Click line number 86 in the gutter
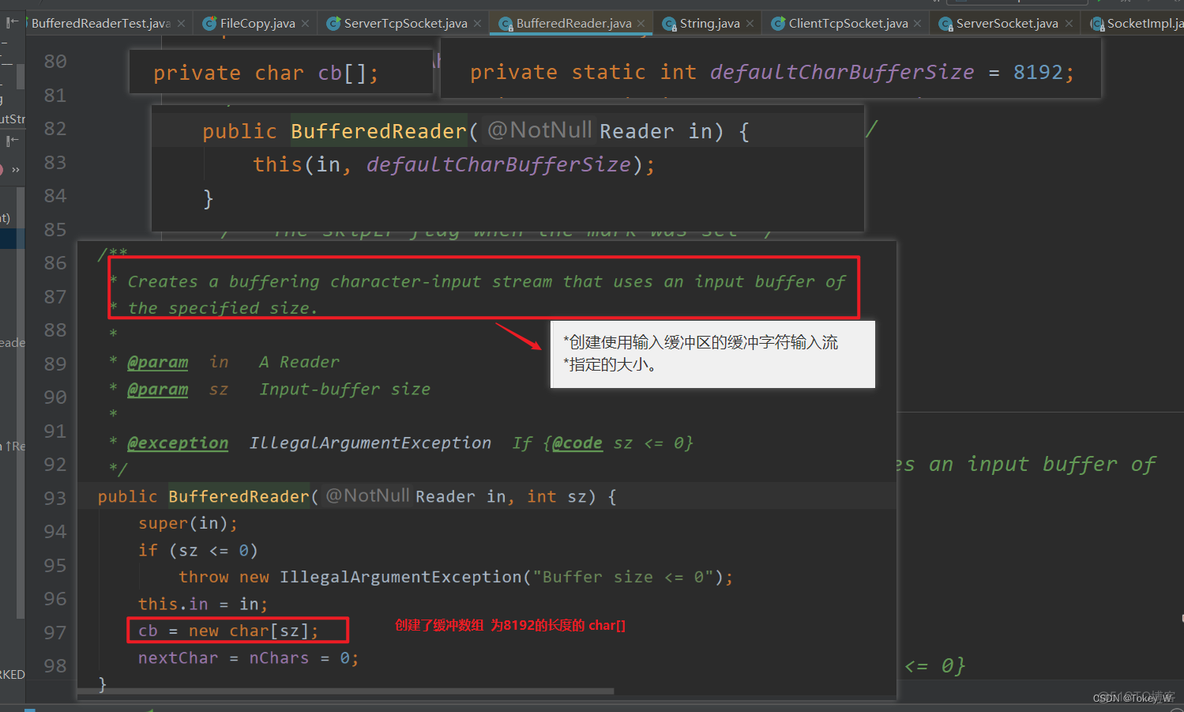The width and height of the screenshot is (1184, 712). pos(54,263)
